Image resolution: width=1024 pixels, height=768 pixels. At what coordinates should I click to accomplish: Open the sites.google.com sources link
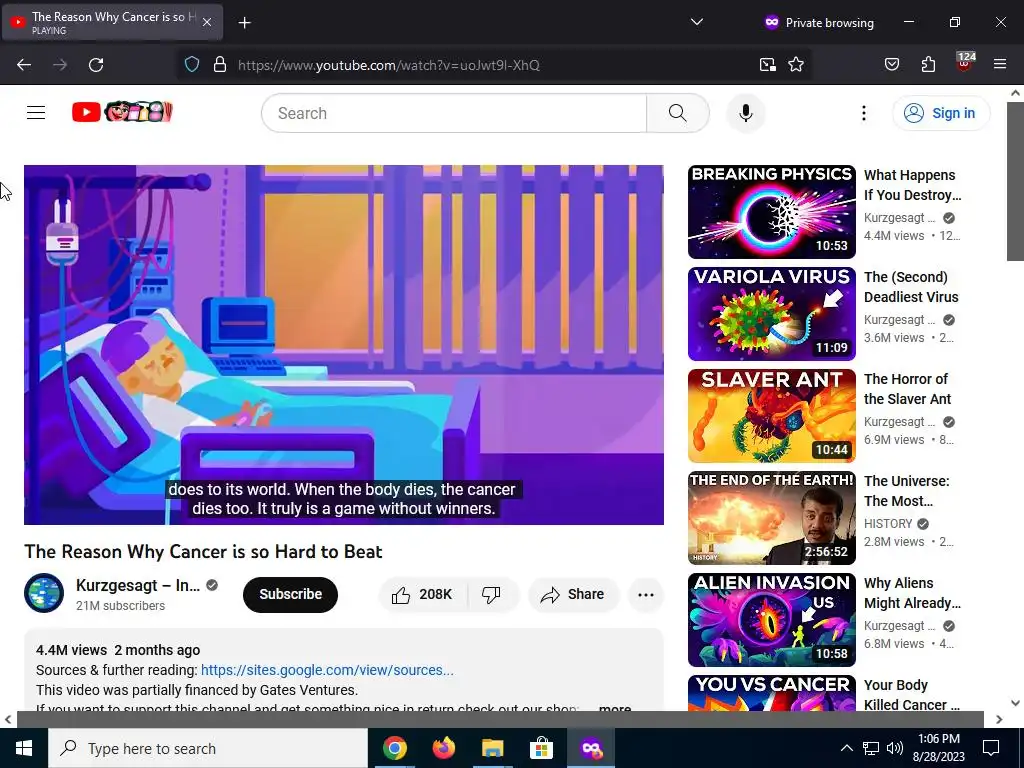[x=327, y=670]
